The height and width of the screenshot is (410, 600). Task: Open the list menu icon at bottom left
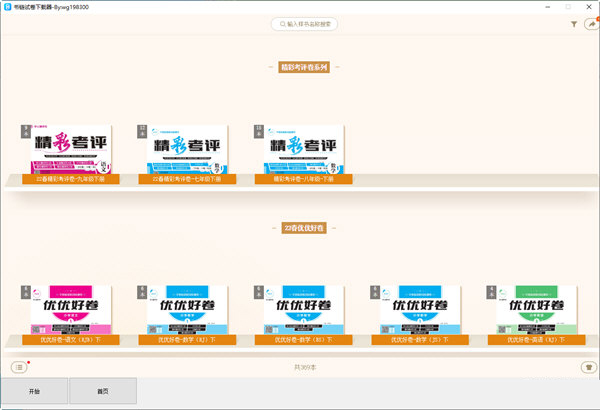[x=18, y=367]
